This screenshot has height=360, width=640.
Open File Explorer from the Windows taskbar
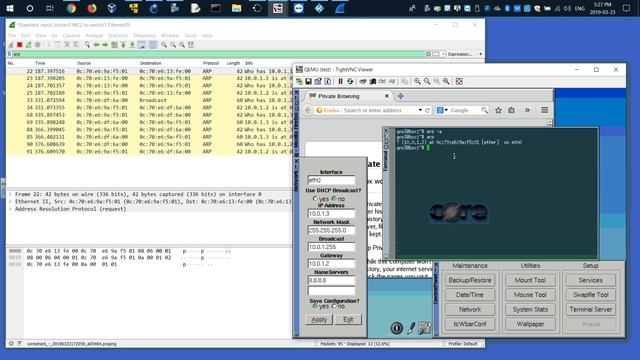[x=236, y=8]
